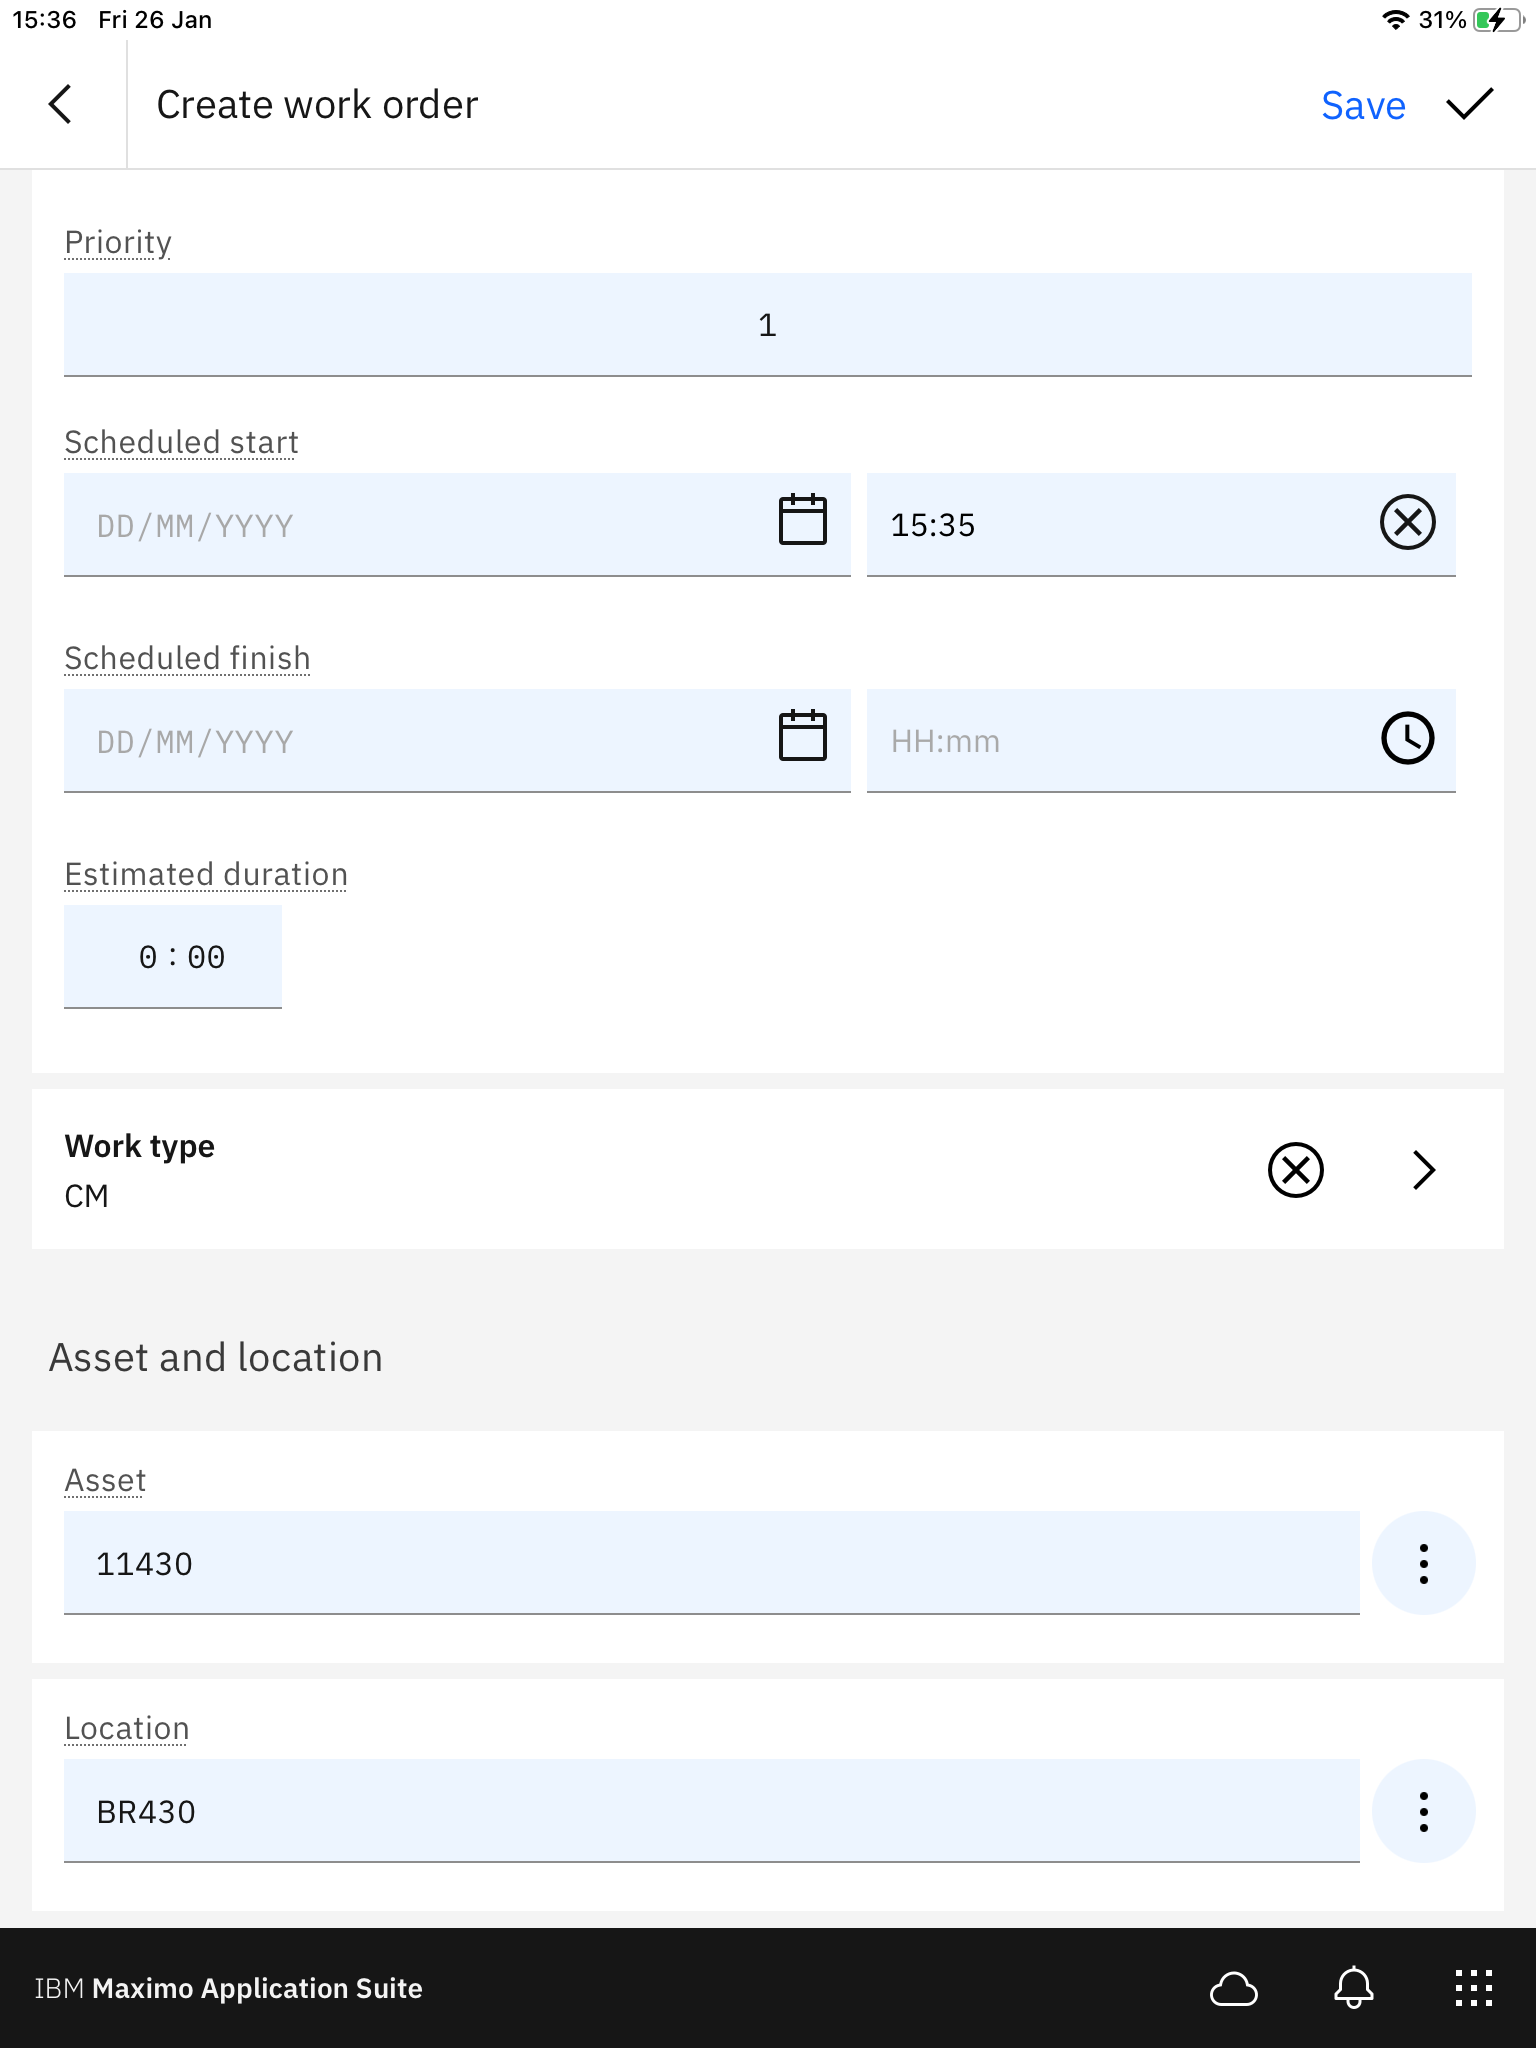Go back using the left arrow

tap(61, 104)
